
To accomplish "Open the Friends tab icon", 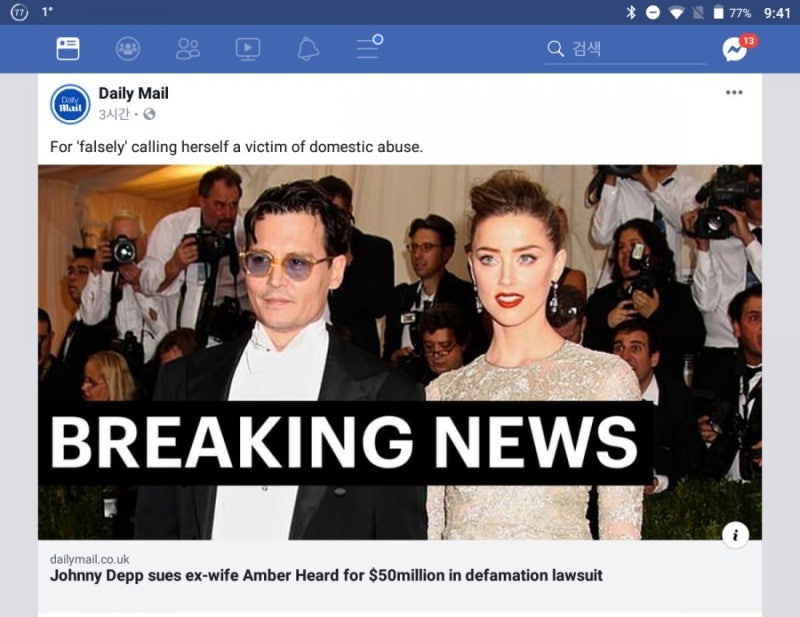I will (188, 49).
